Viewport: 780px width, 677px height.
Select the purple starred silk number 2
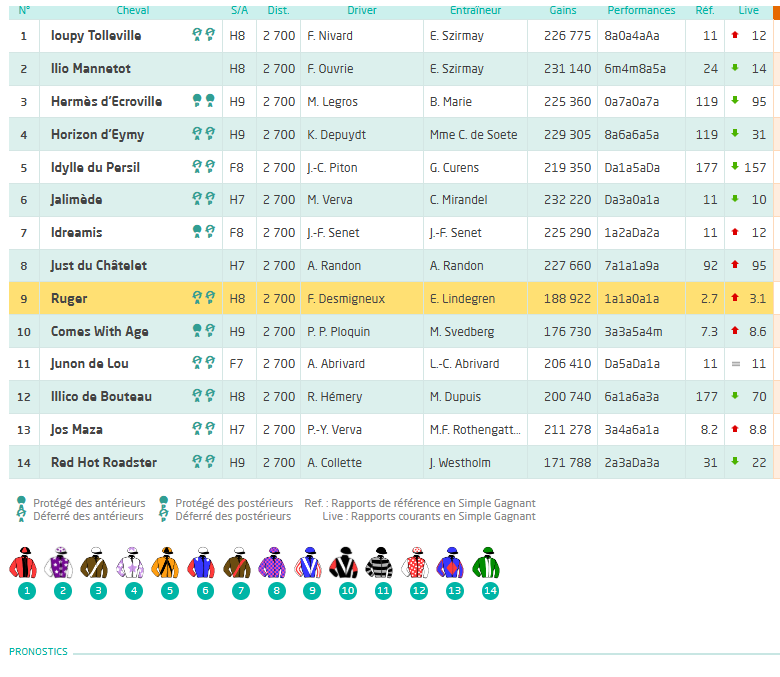(59, 563)
